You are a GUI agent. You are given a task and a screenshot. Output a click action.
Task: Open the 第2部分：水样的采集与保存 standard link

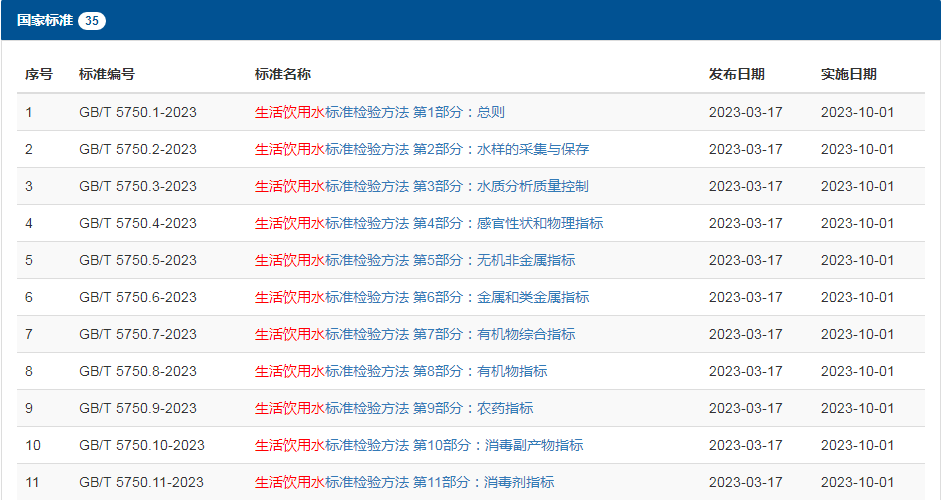pyautogui.click(x=422, y=149)
